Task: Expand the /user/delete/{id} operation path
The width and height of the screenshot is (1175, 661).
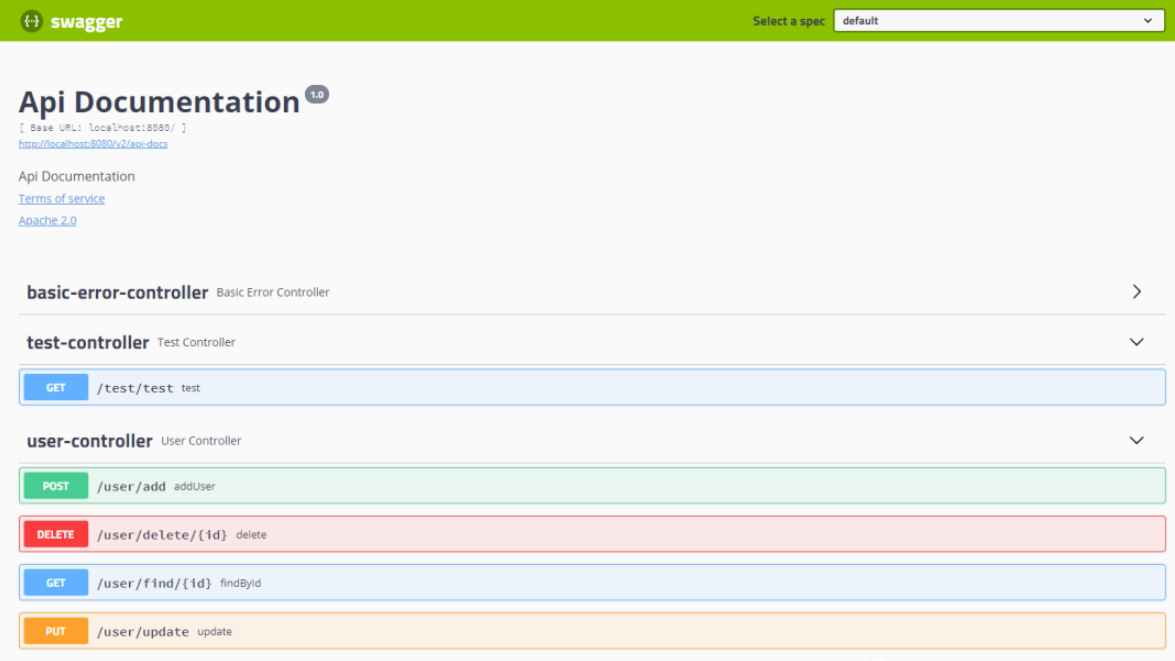Action: pyautogui.click(x=162, y=535)
